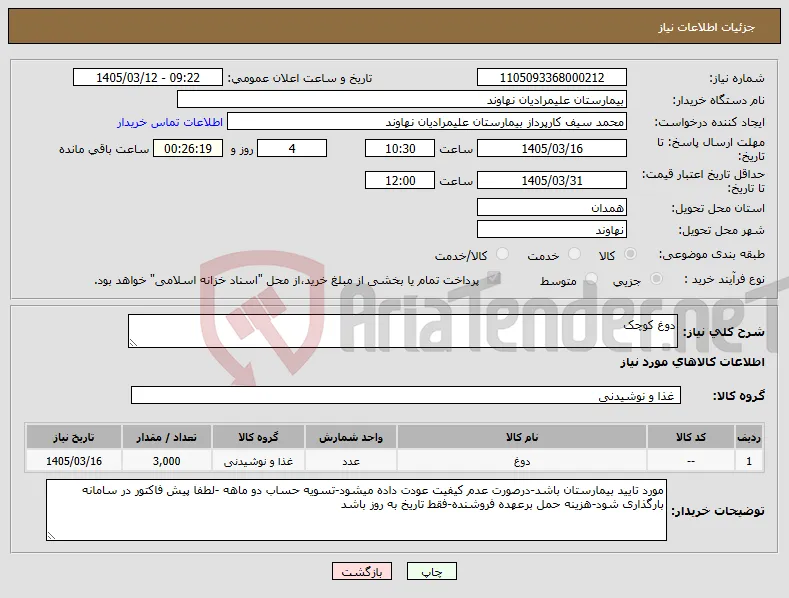Toggle the اسناد خزانه اسلامی payment checkbox
The height and width of the screenshot is (598, 789).
pos(494,278)
